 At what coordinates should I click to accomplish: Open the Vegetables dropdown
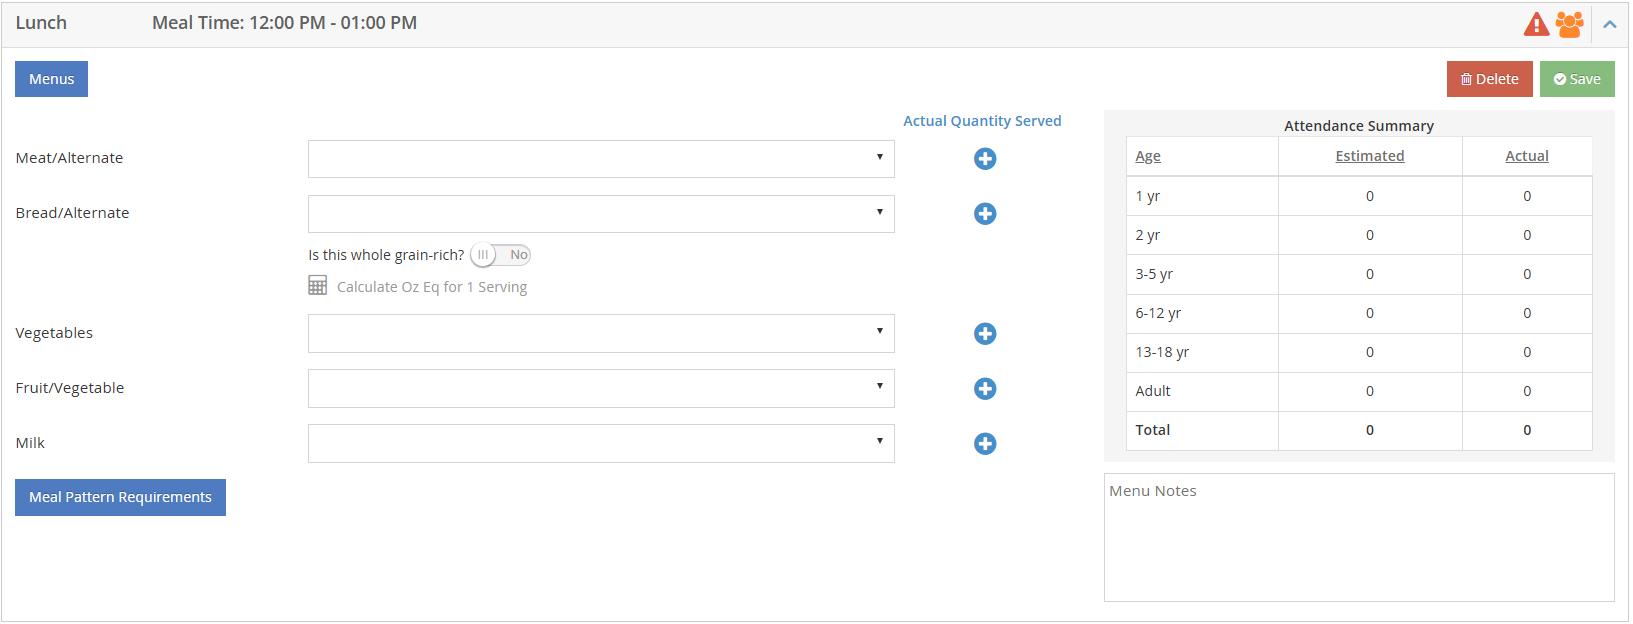tap(600, 334)
